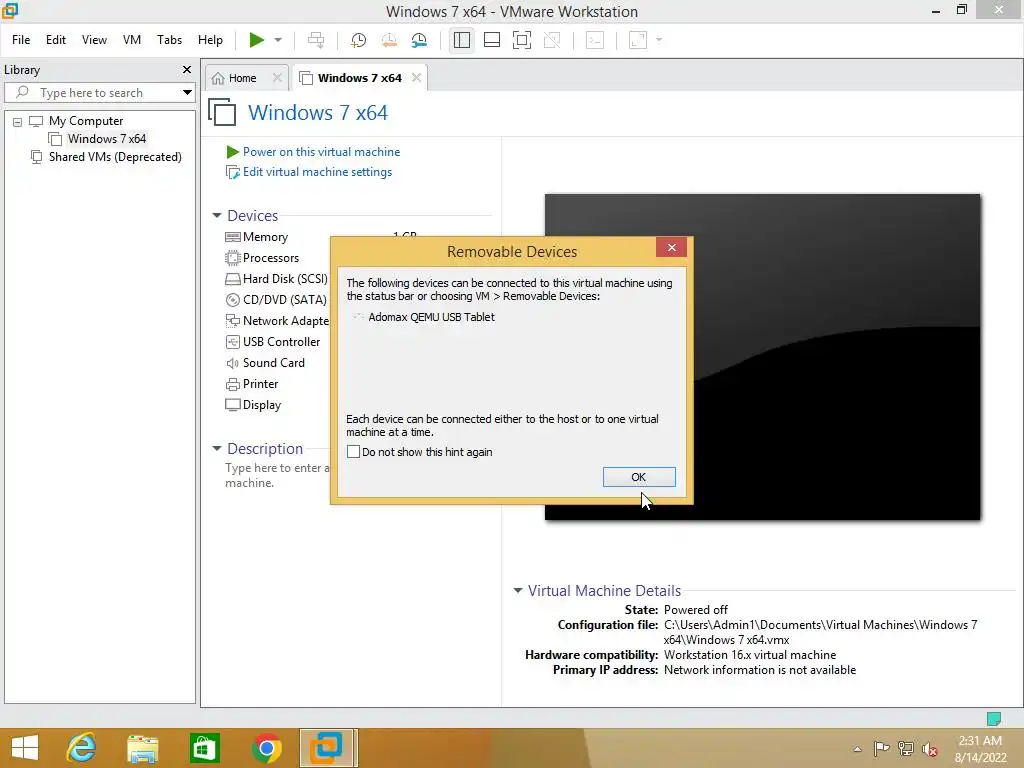Open the Snapshot Manager icon
The width and height of the screenshot is (1024, 768).
pos(419,40)
